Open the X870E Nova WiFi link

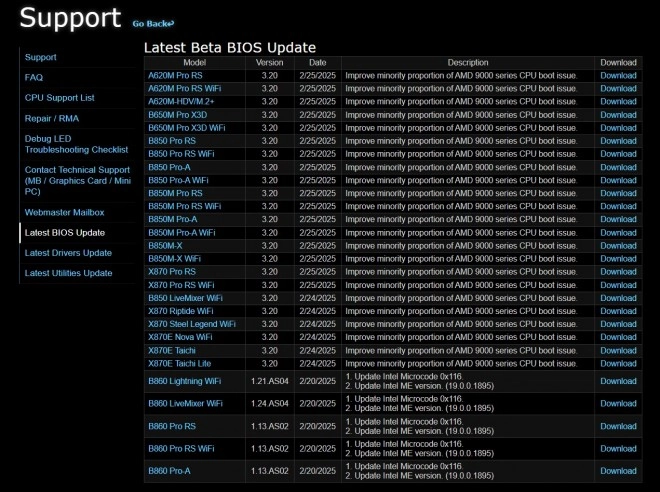180,337
